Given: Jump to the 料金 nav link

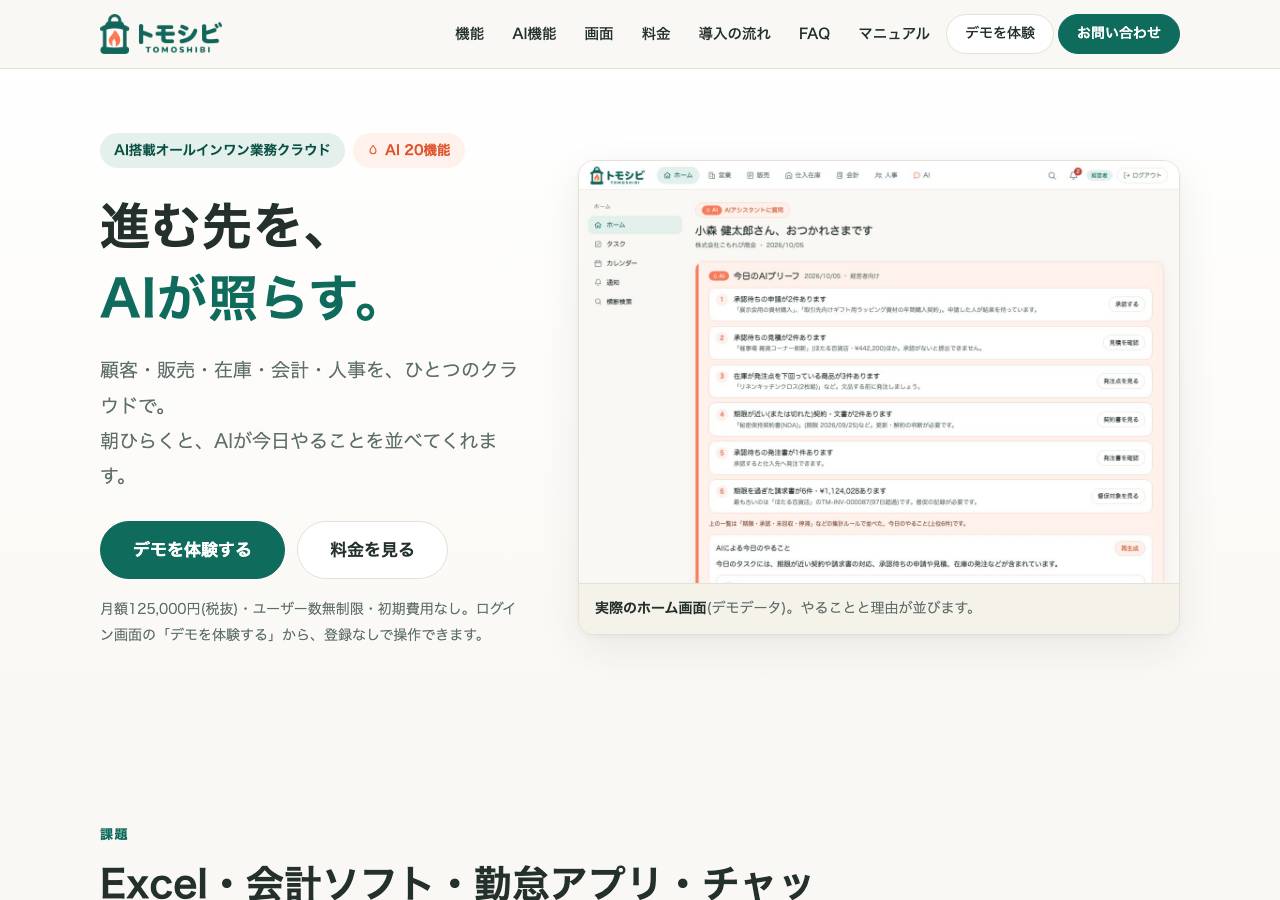Looking at the screenshot, I should click(656, 34).
